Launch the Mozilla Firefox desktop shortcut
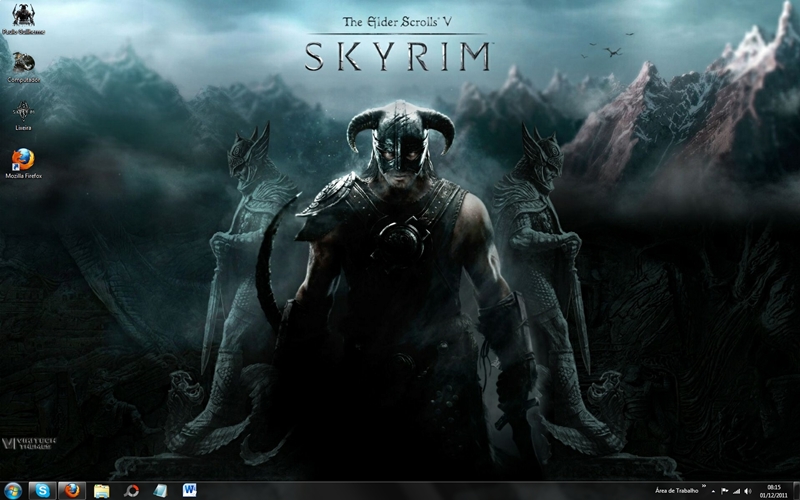Image resolution: width=800 pixels, height=500 pixels. 23,163
